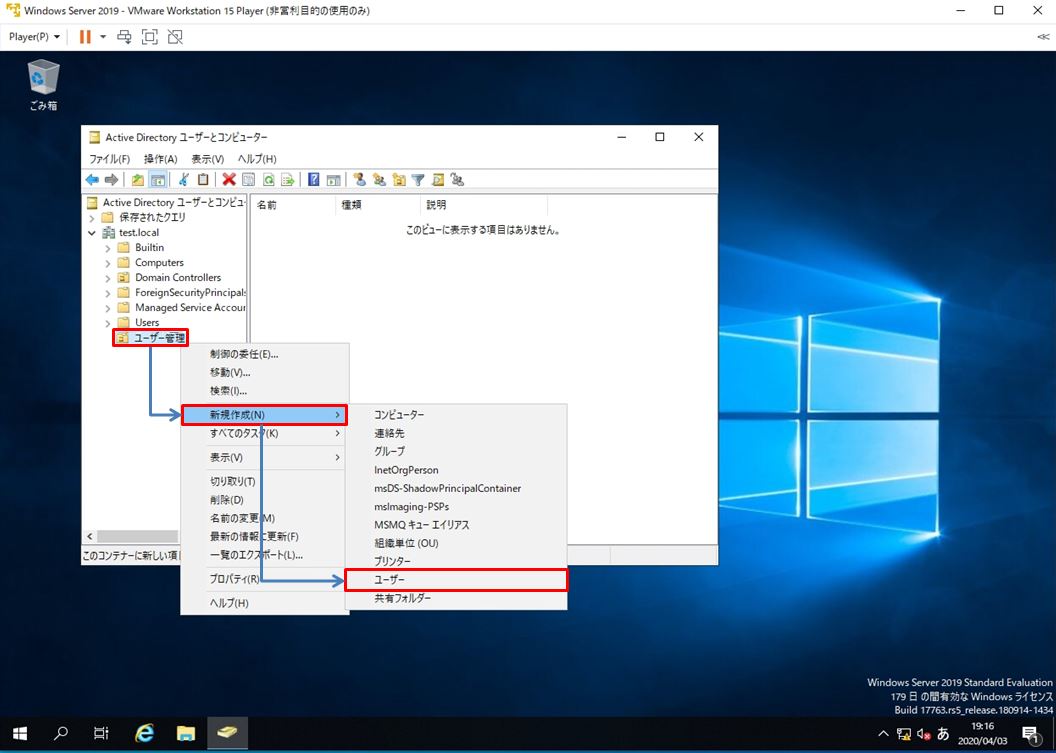Click the Export List toolbar icon
Image resolution: width=1056 pixels, height=753 pixels.
pos(288,180)
